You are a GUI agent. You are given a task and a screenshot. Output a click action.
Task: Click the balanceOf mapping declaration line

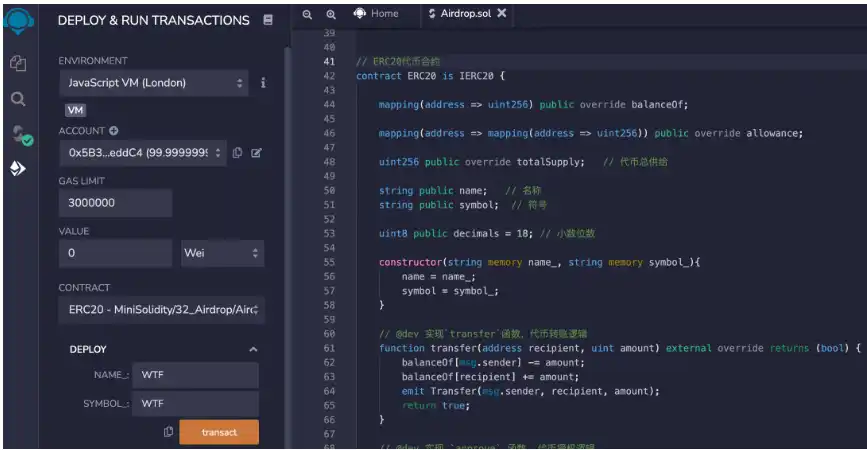[x=534, y=104]
